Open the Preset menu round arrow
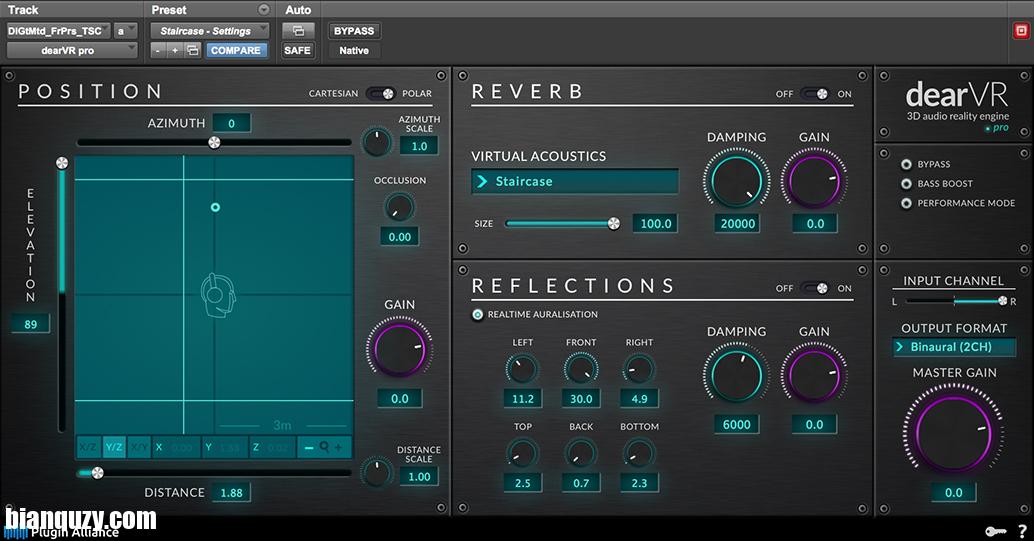The width and height of the screenshot is (1034, 541). [x=264, y=10]
